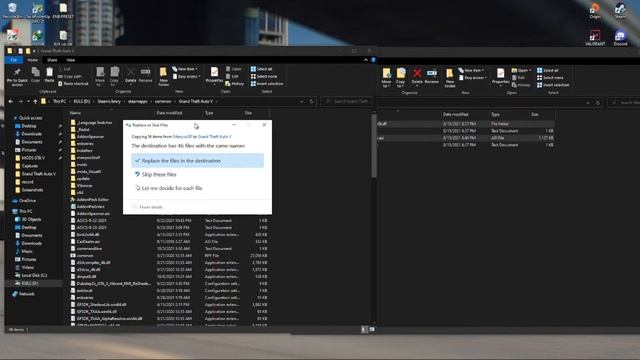The height and width of the screenshot is (360, 640).
Task: Open Move to dropdown in right Explorer window
Action: [x=386, y=78]
